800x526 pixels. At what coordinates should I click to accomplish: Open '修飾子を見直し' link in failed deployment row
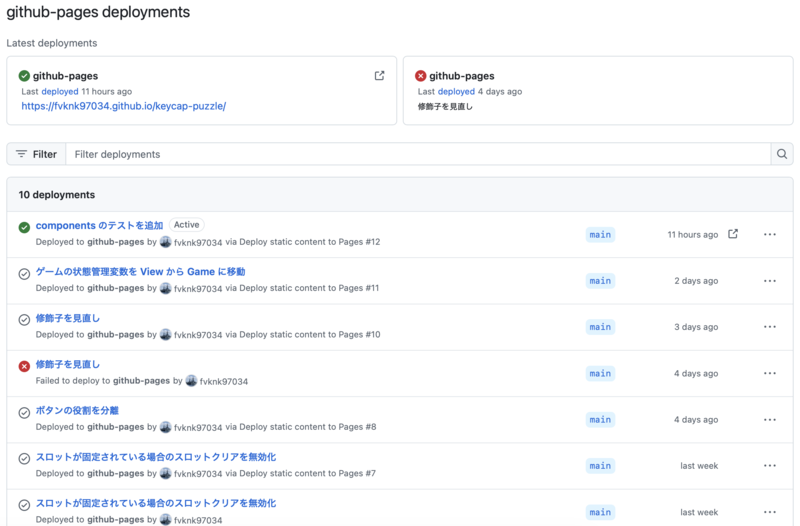(x=67, y=364)
